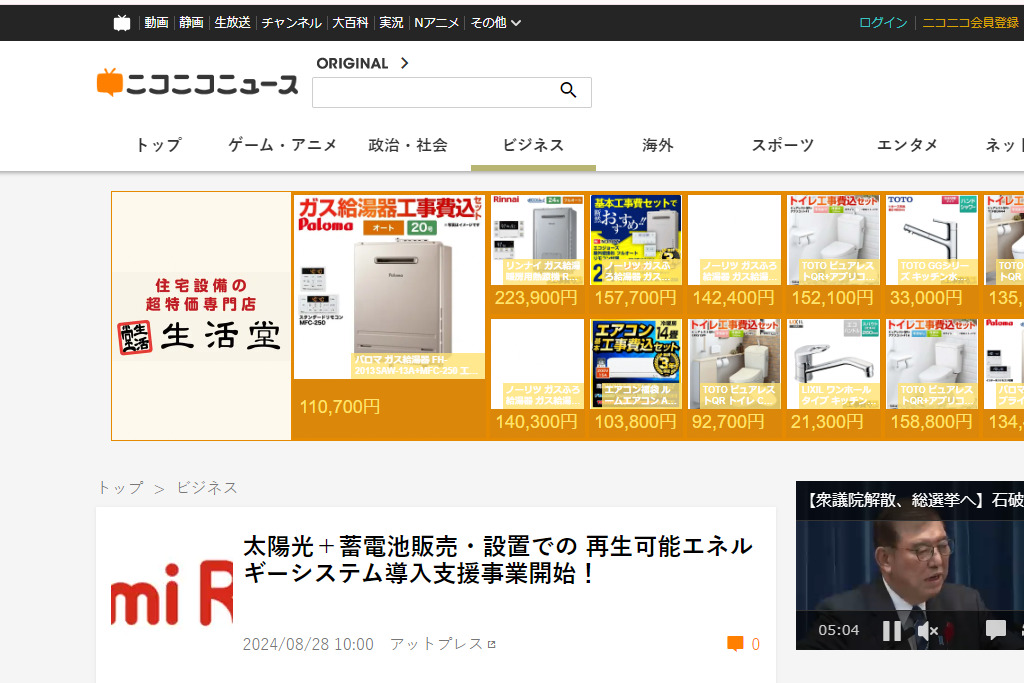The height and width of the screenshot is (683, 1024).
Task: Open the Rinnai heater 223,900円 ad
Action: coord(537,251)
